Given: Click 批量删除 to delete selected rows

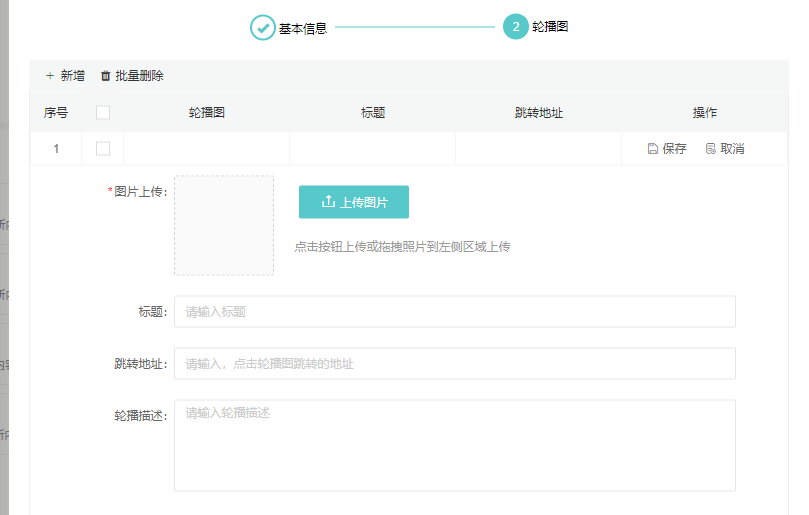Looking at the screenshot, I should (x=132, y=76).
